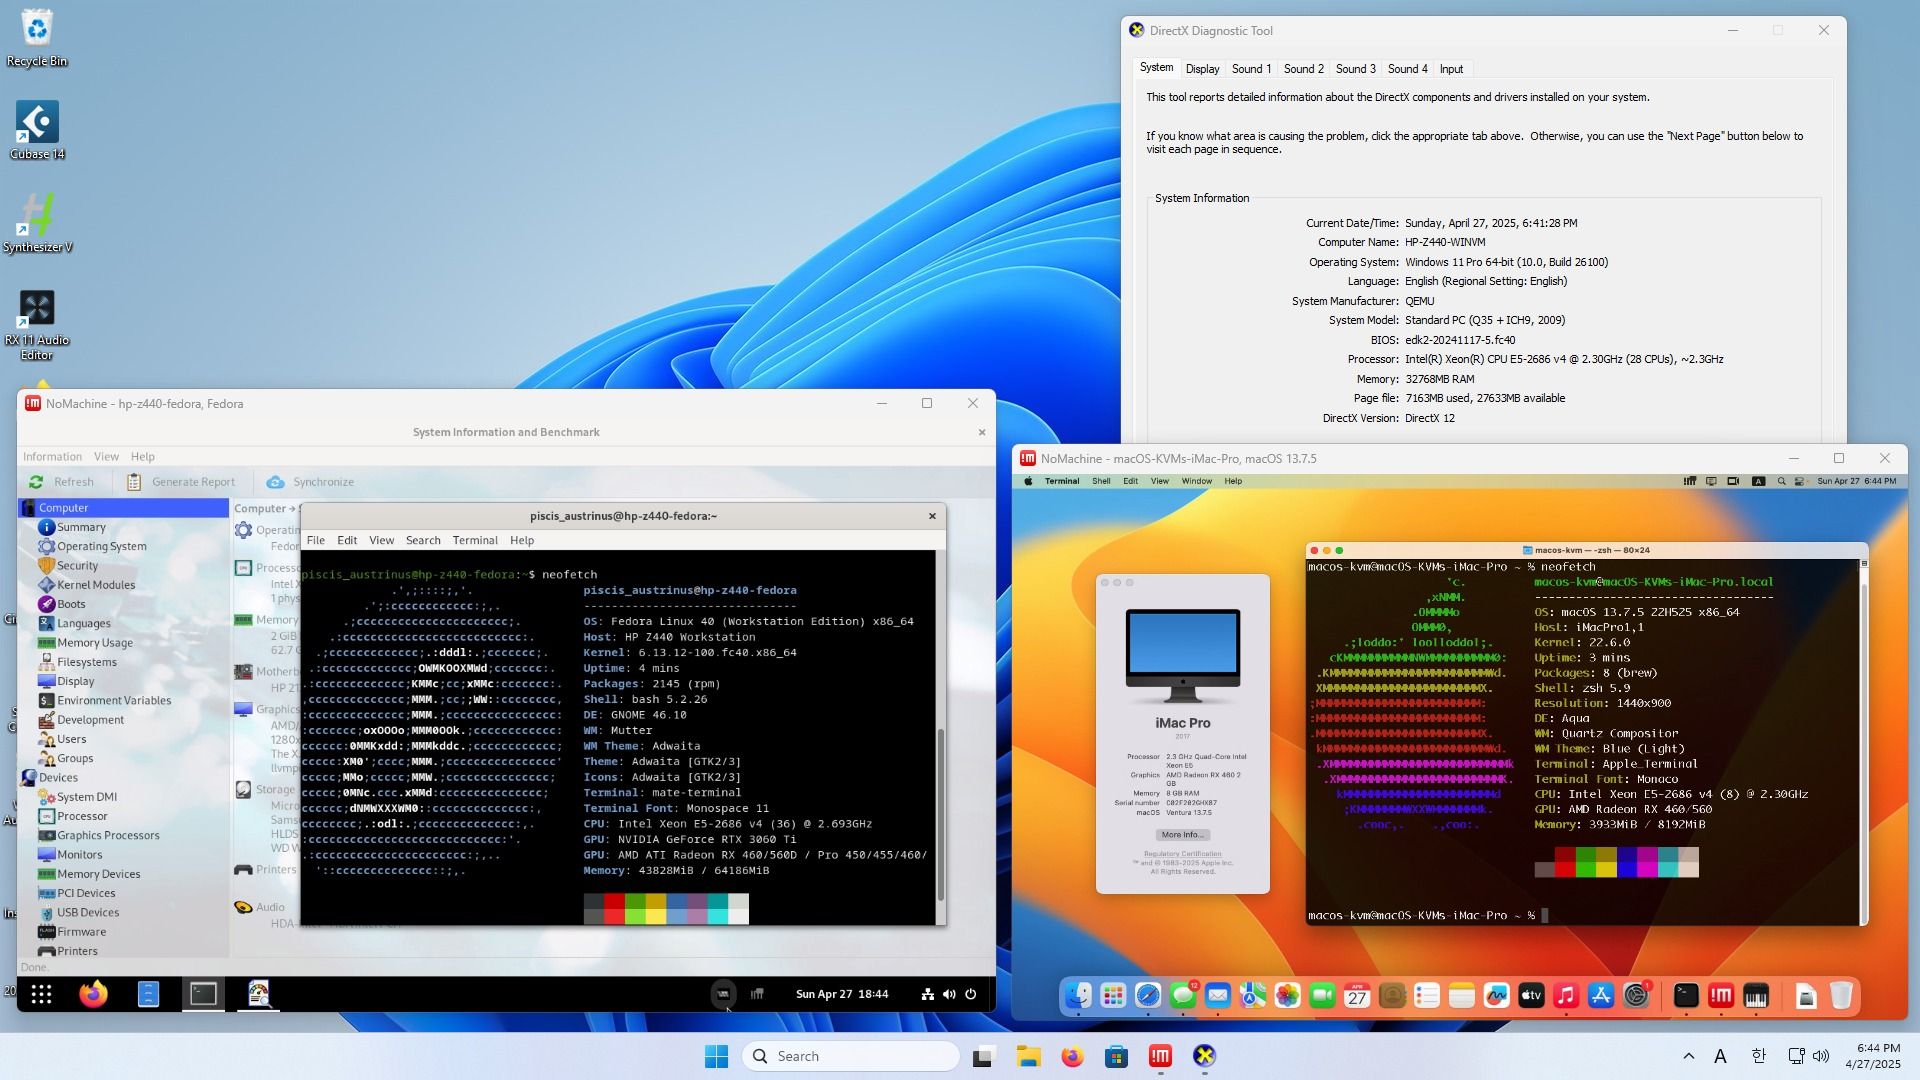This screenshot has width=1920, height=1080.
Task: Open Music app in macOS dock
Action: pyautogui.click(x=1566, y=996)
